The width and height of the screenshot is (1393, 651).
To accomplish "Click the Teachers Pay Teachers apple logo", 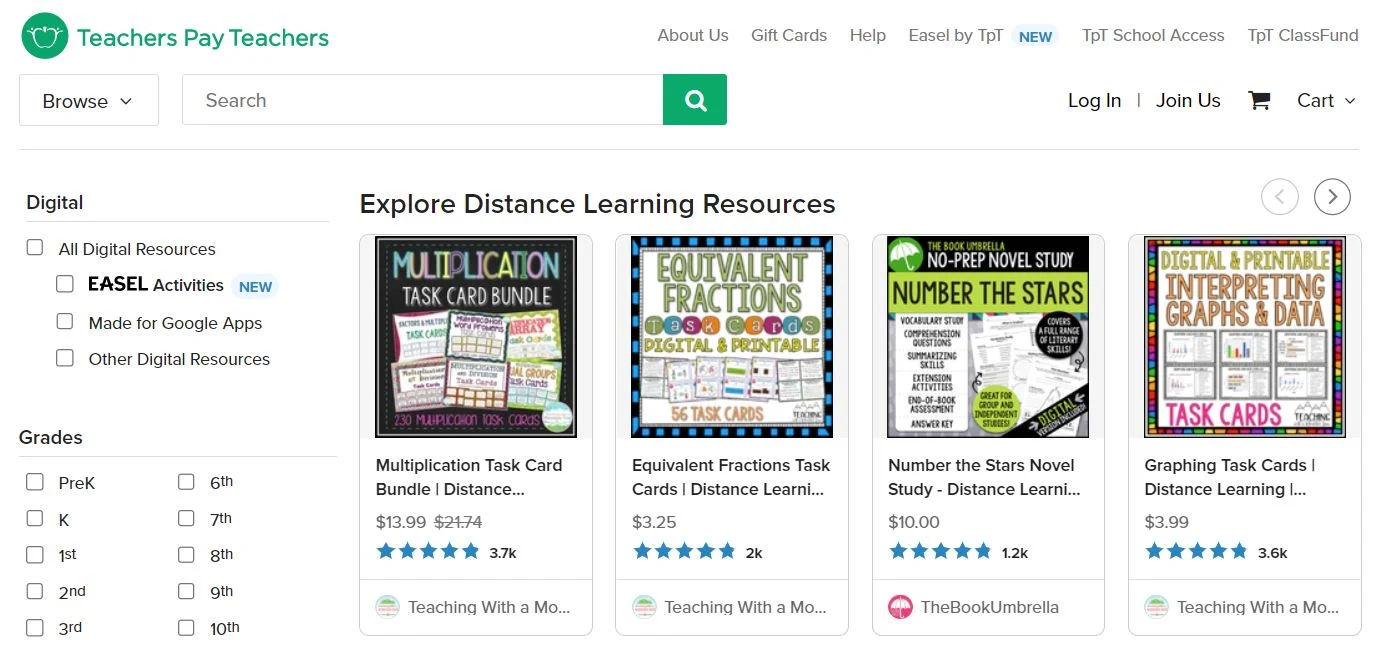I will click(x=44, y=37).
